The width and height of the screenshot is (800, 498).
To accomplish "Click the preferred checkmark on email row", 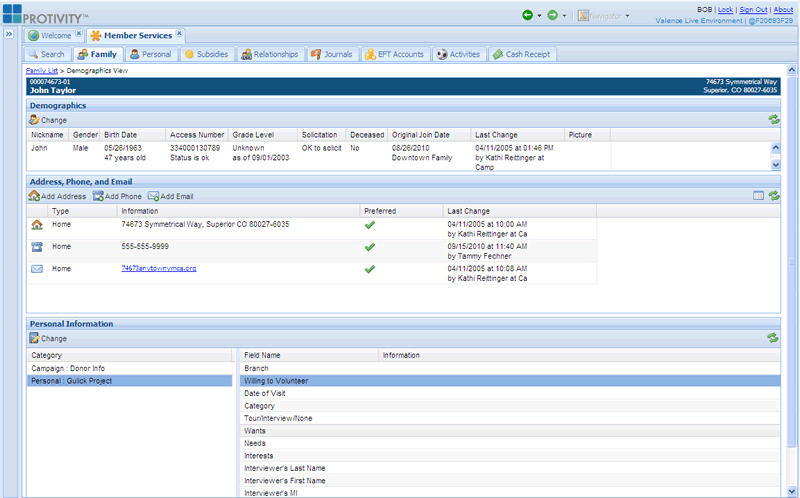I will [x=370, y=269].
